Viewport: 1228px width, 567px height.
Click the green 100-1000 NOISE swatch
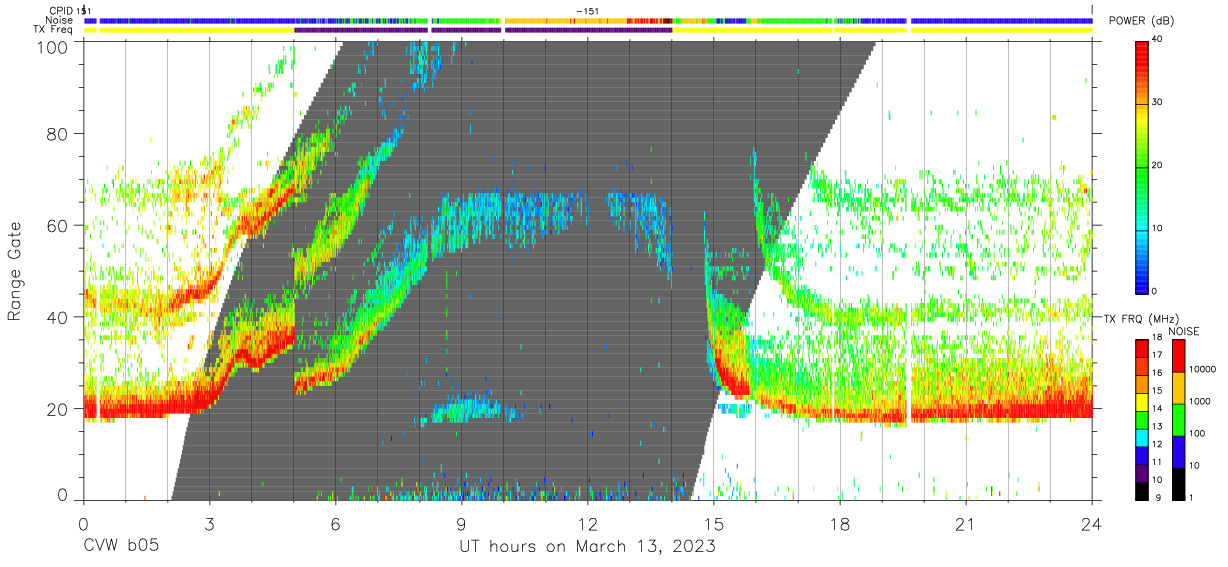tap(1179, 419)
